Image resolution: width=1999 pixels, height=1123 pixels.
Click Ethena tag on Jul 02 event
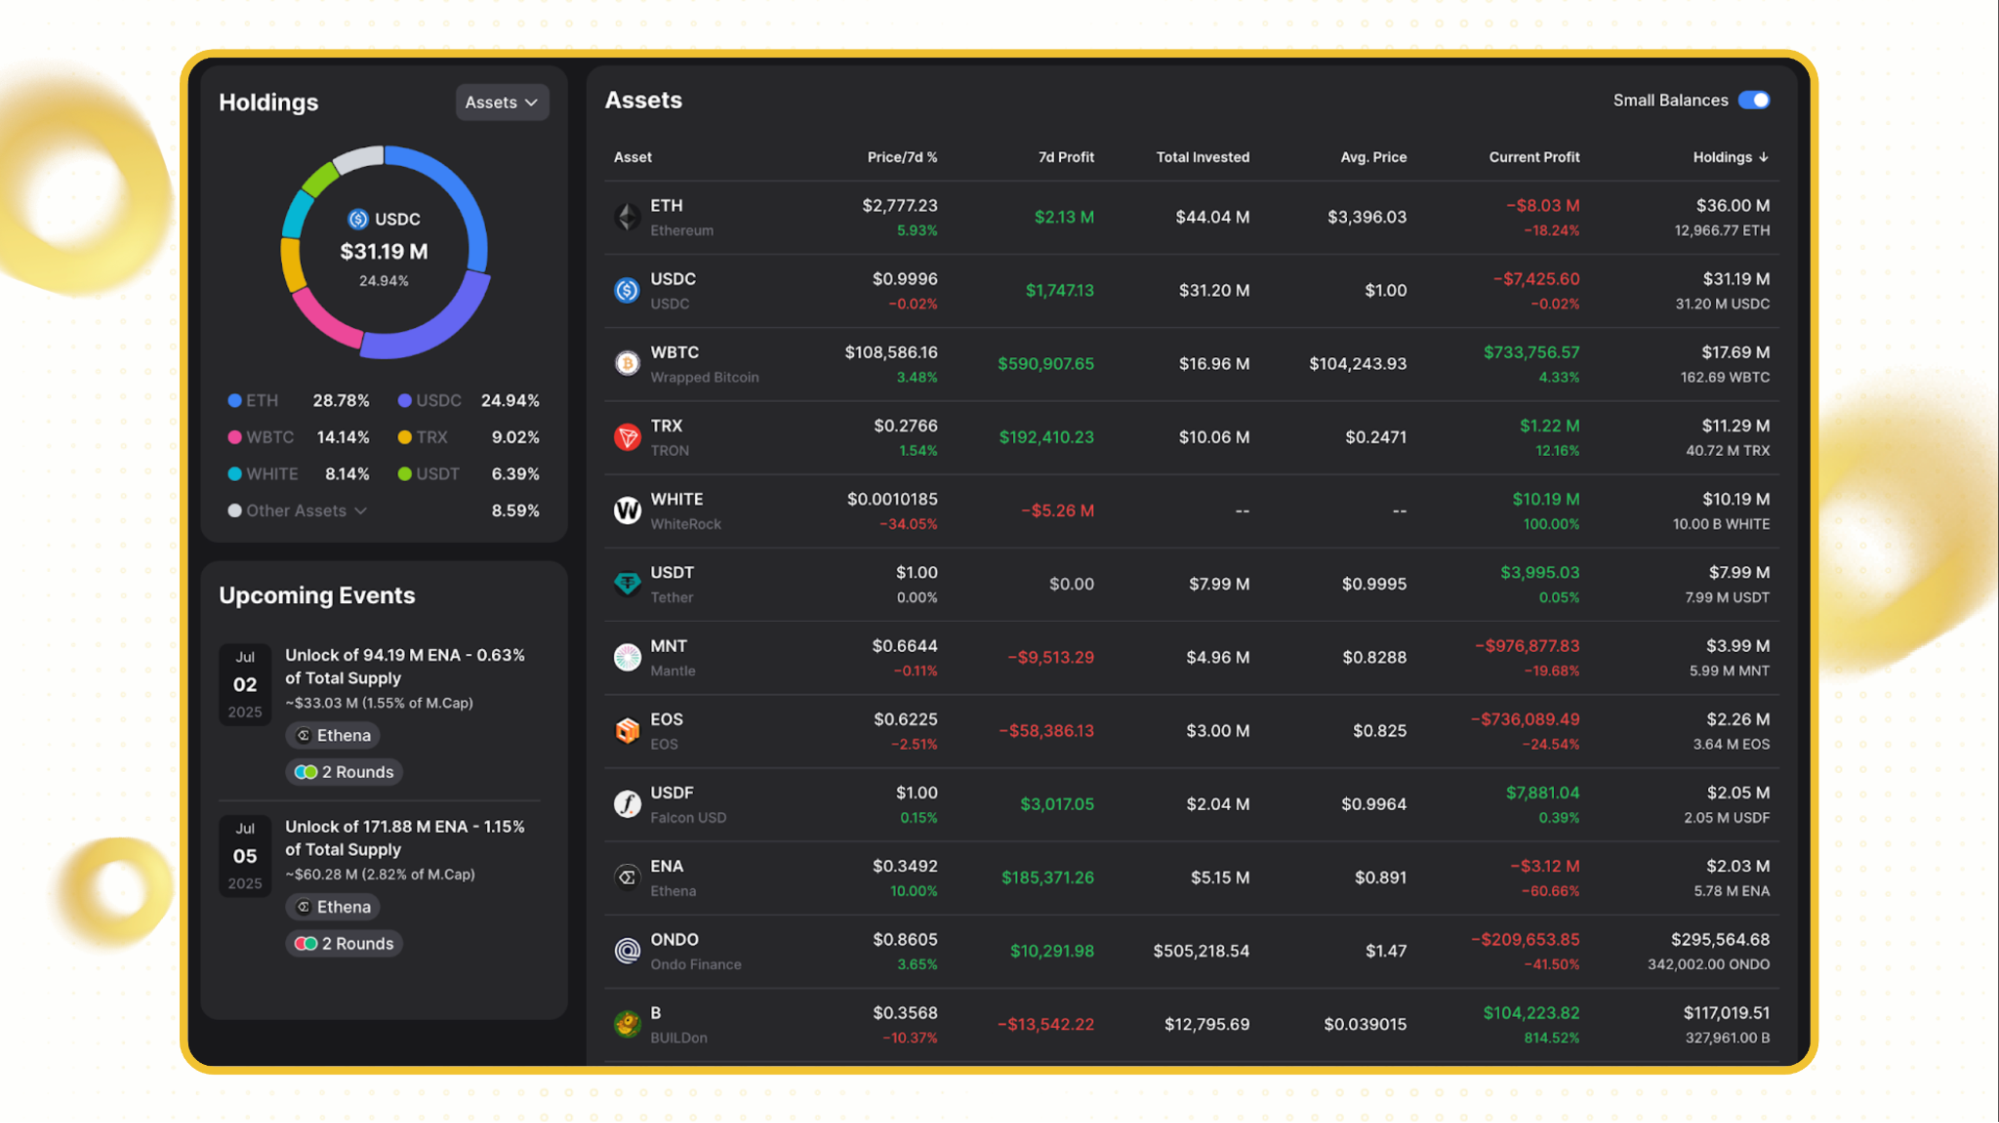click(334, 735)
